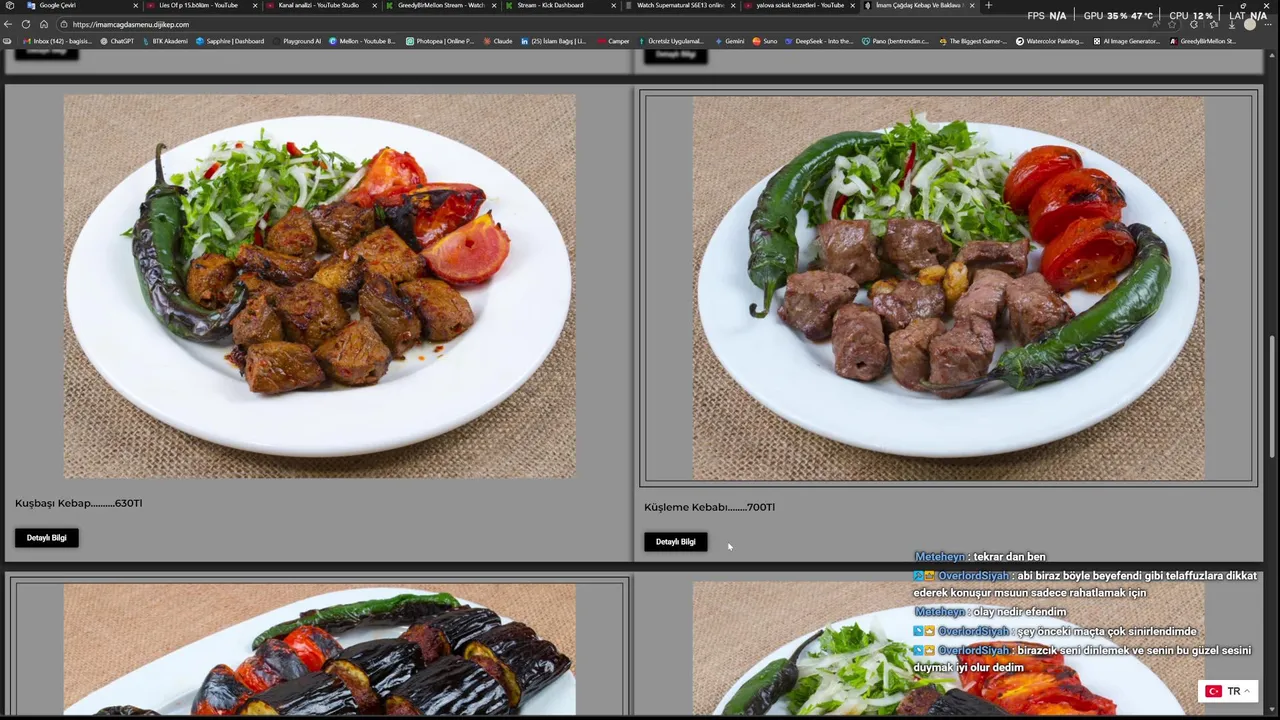
Task: Open the DeepSeek - Into the... bookmark
Action: click(819, 41)
